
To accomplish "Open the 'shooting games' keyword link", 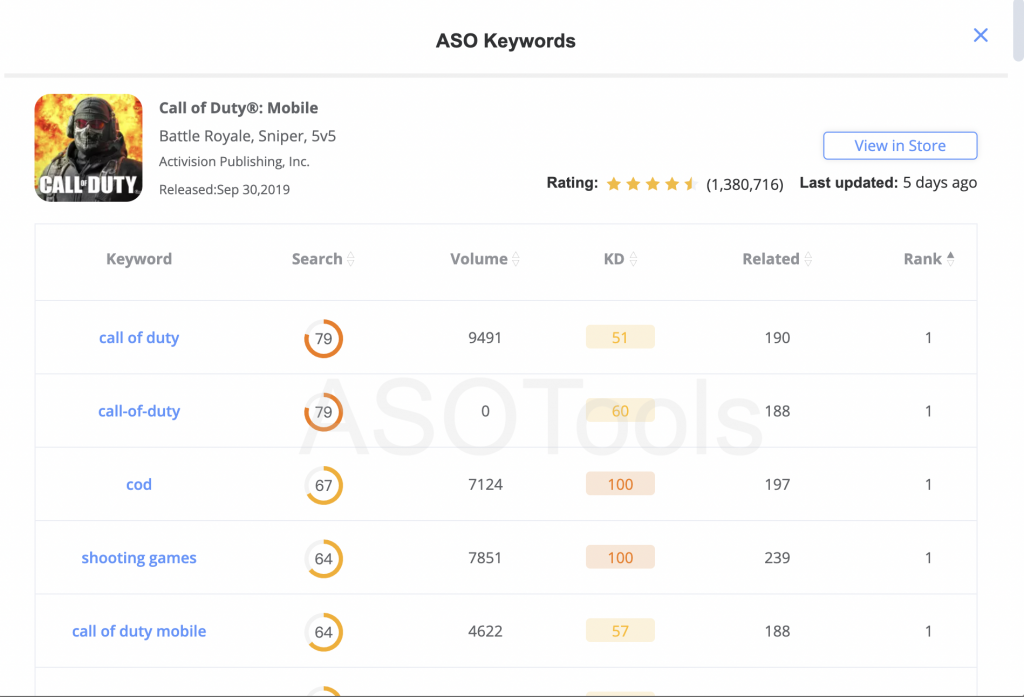I will coord(139,558).
